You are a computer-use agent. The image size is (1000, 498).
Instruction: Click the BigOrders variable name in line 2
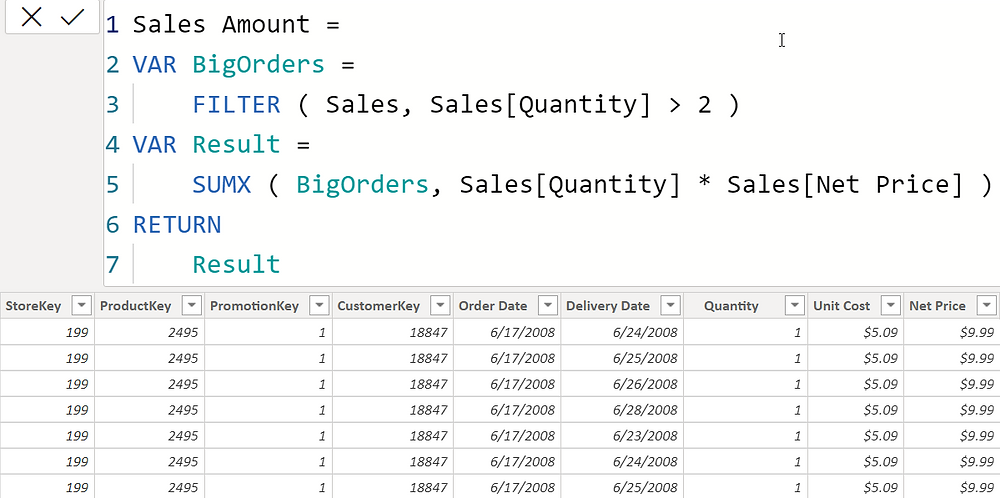(258, 64)
